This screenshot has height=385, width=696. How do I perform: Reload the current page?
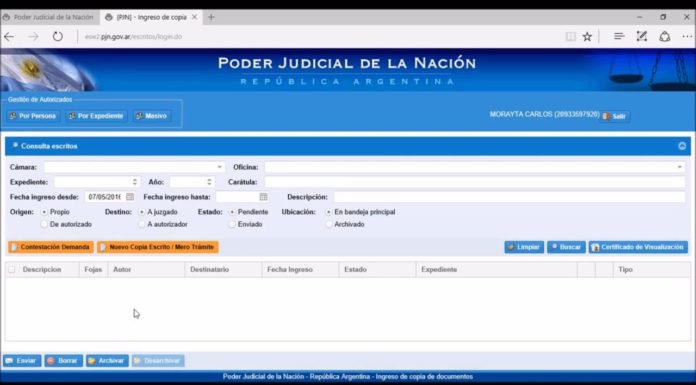click(58, 36)
